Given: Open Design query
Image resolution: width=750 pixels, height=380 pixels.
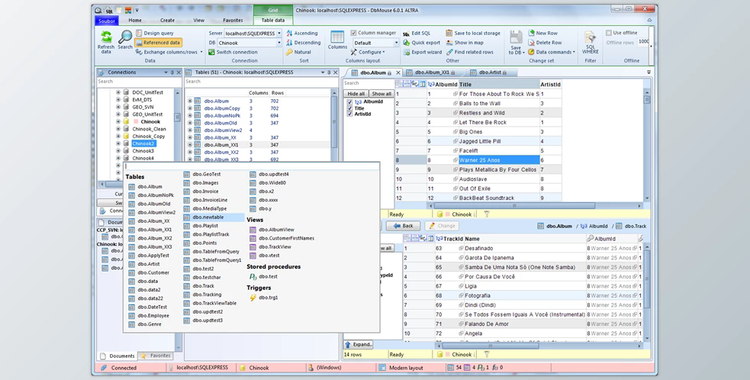Looking at the screenshot, I should (154, 33).
